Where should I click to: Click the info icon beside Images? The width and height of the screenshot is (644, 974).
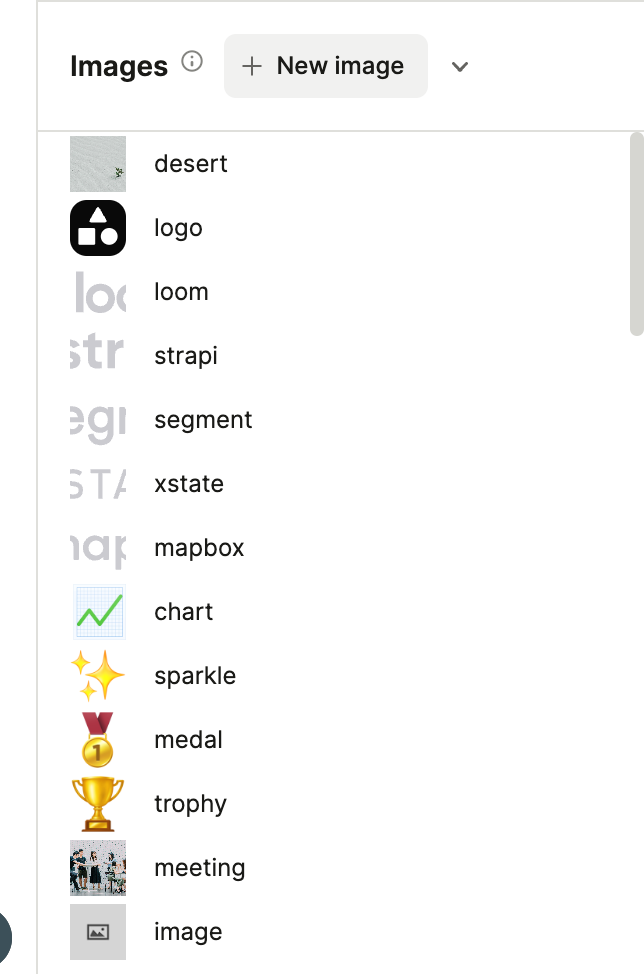(x=192, y=62)
